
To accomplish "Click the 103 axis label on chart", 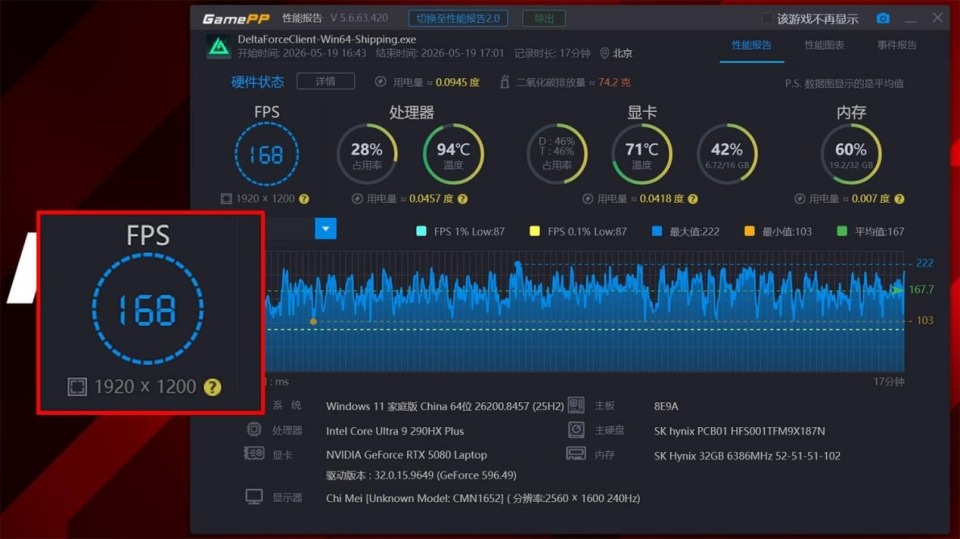I will tap(924, 320).
